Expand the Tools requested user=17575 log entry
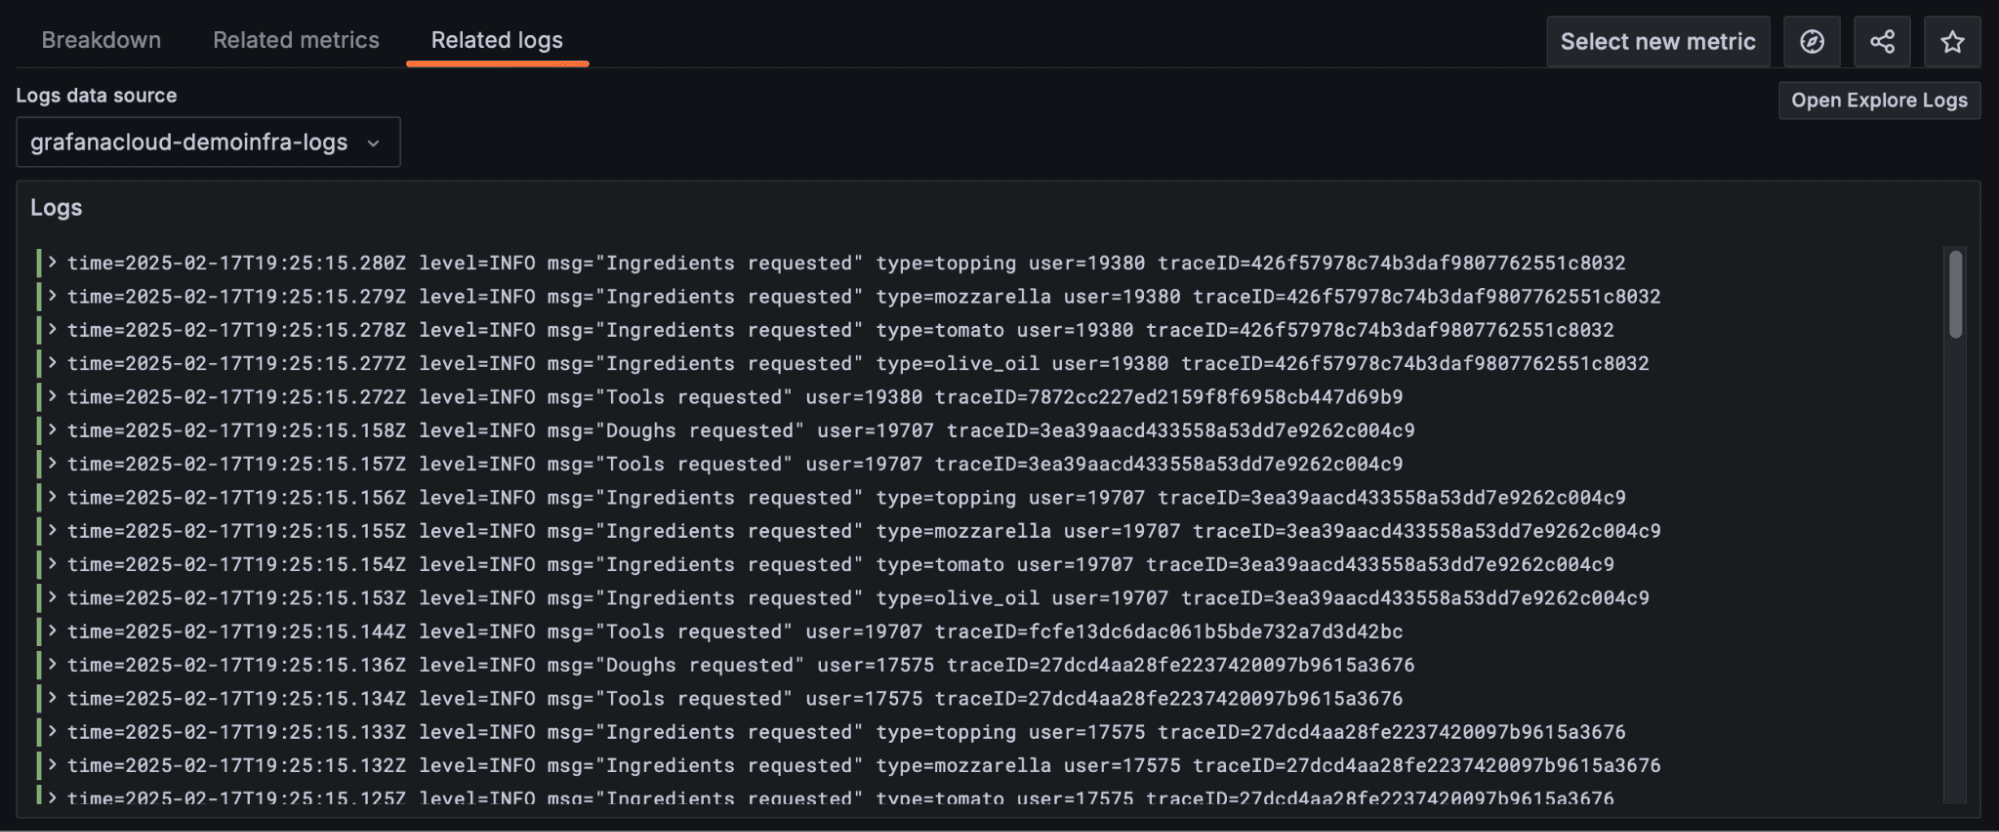Viewport: 1999px width, 832px height. pos(51,698)
